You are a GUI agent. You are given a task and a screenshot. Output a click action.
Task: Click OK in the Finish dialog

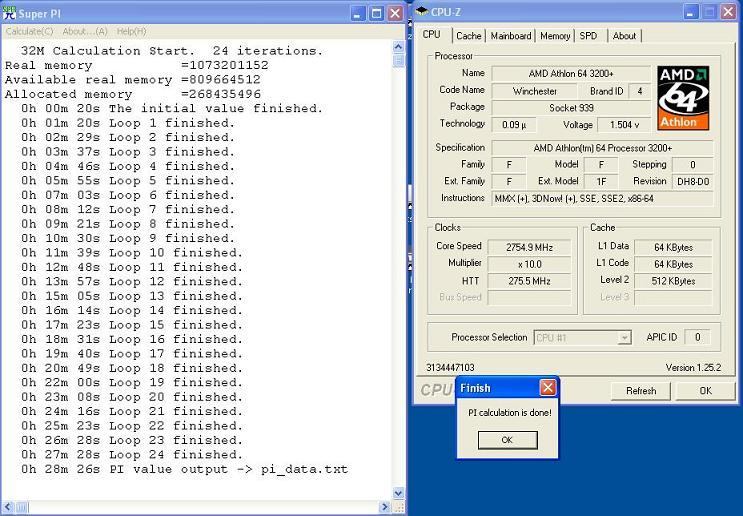(507, 440)
